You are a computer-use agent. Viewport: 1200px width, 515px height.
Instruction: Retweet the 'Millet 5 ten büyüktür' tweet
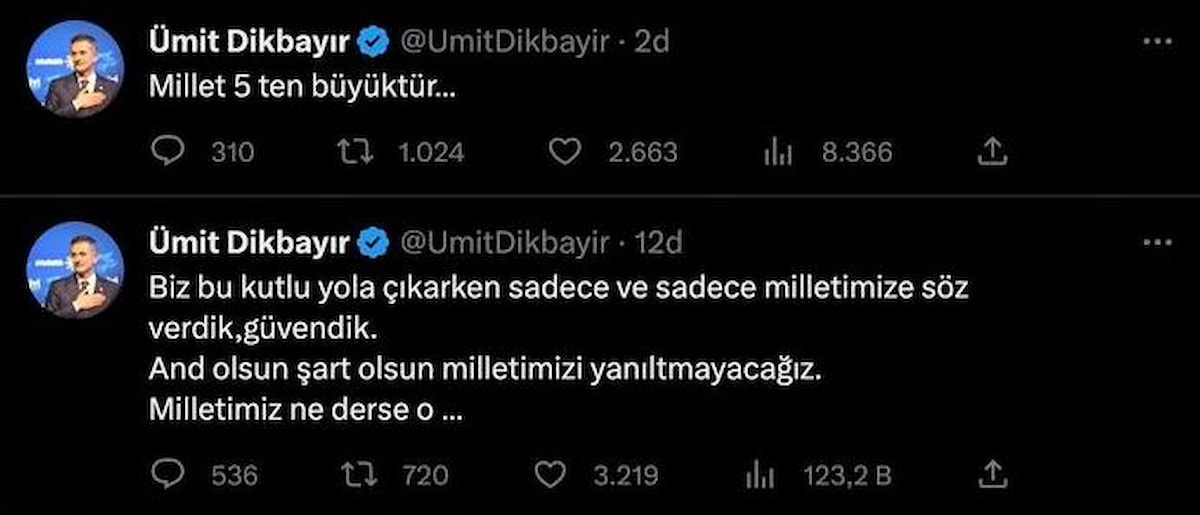(x=356, y=152)
